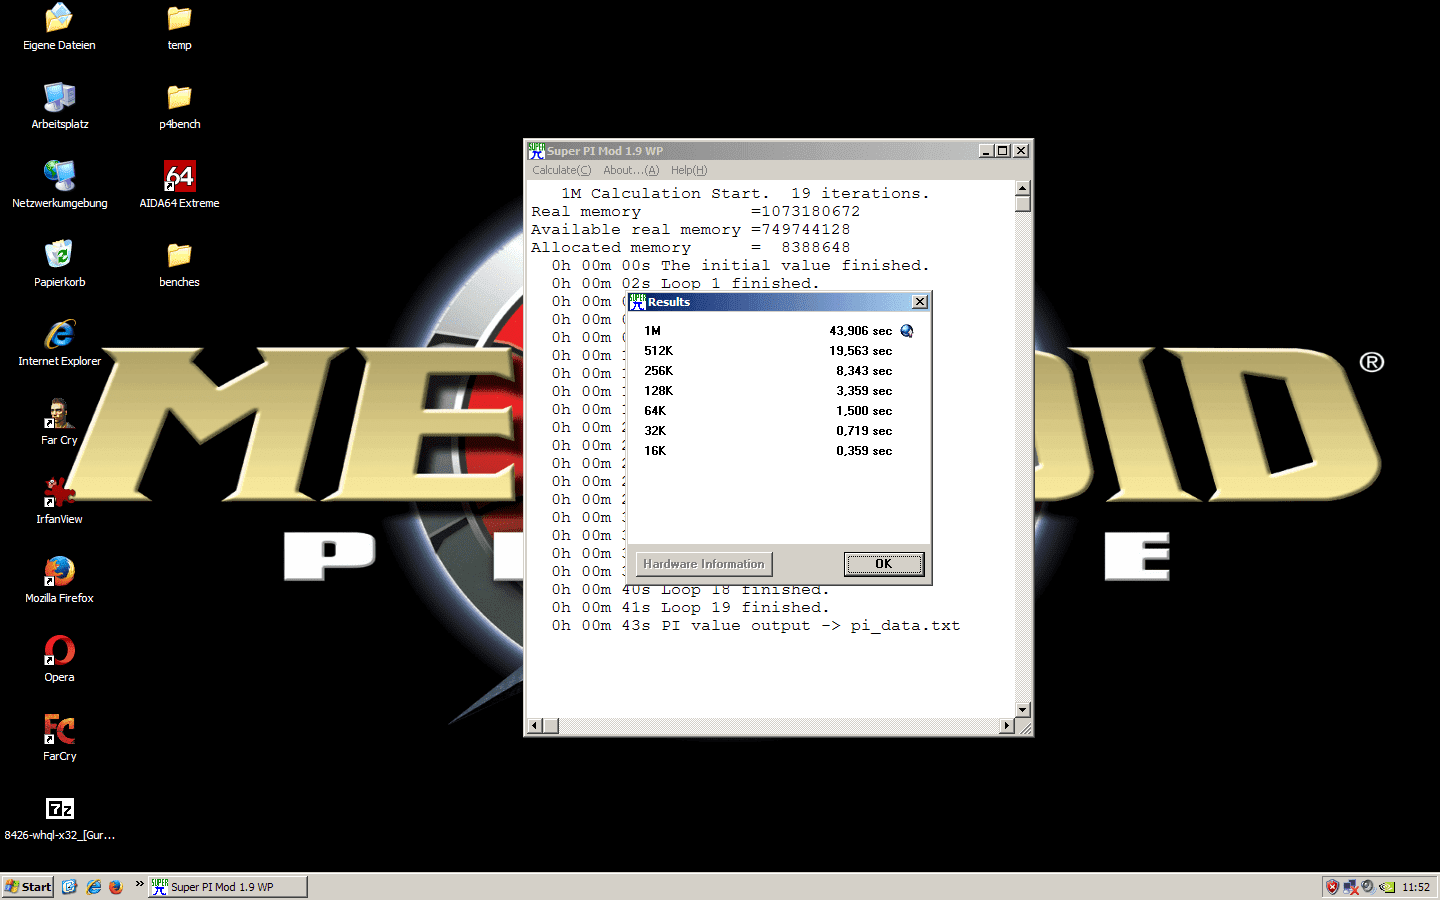Click the disconnected network tray icon

(x=1350, y=887)
